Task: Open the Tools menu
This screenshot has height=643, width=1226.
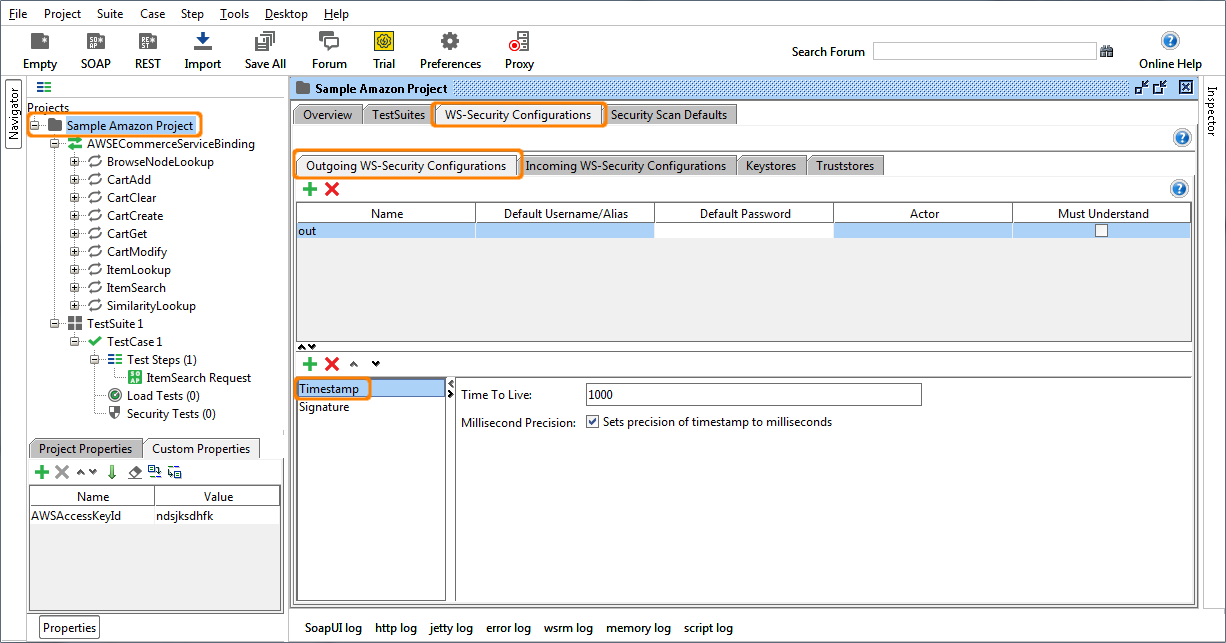Action: pos(234,14)
